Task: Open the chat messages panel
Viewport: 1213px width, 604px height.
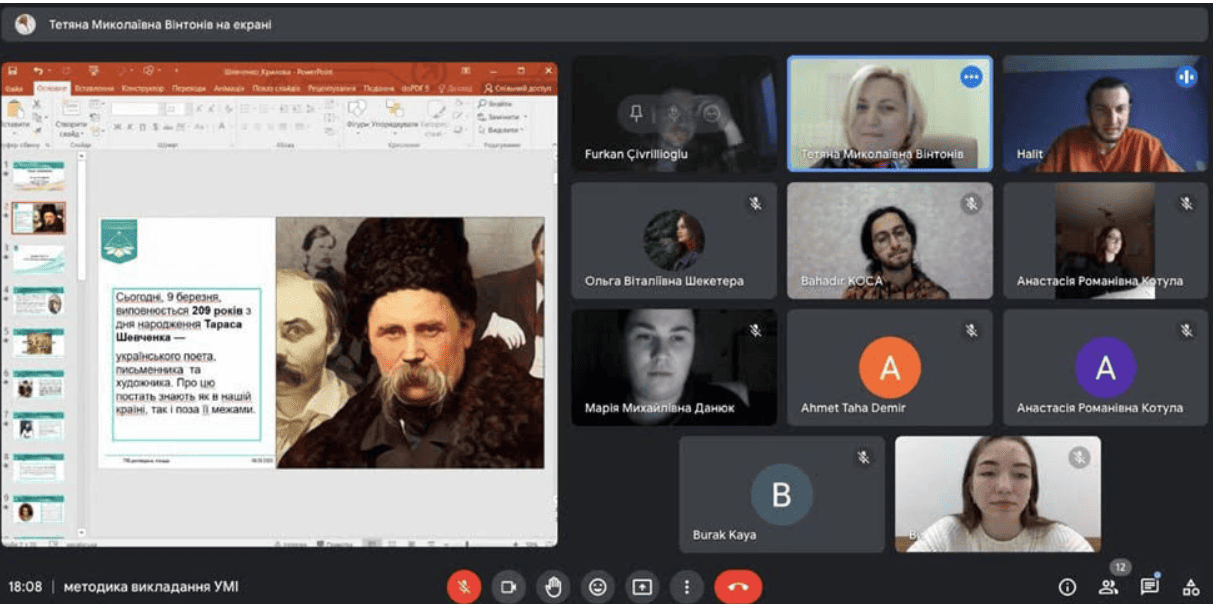Action: [1149, 587]
